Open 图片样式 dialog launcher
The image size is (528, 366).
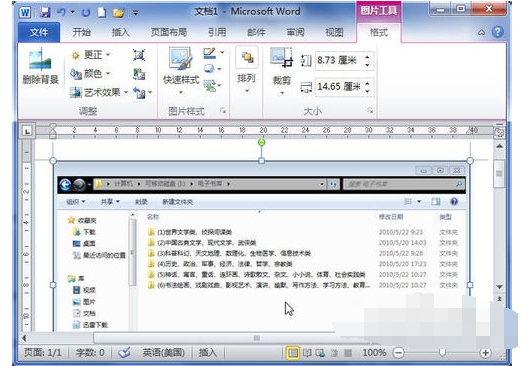pos(223,110)
